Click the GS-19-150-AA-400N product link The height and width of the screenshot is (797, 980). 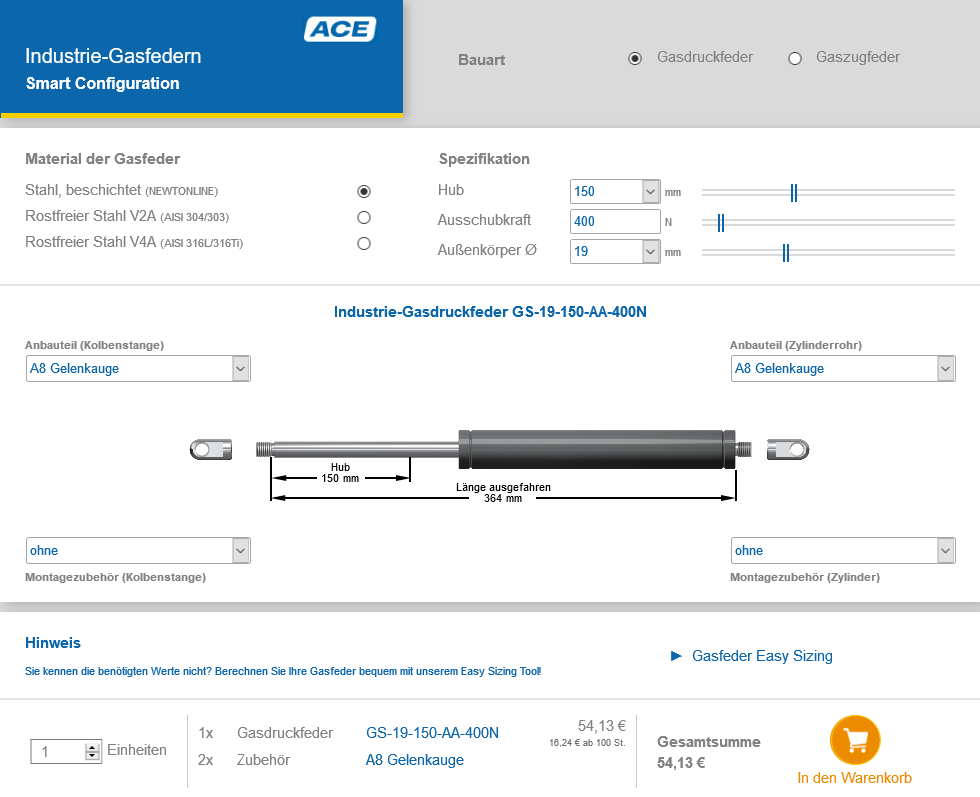[433, 732]
